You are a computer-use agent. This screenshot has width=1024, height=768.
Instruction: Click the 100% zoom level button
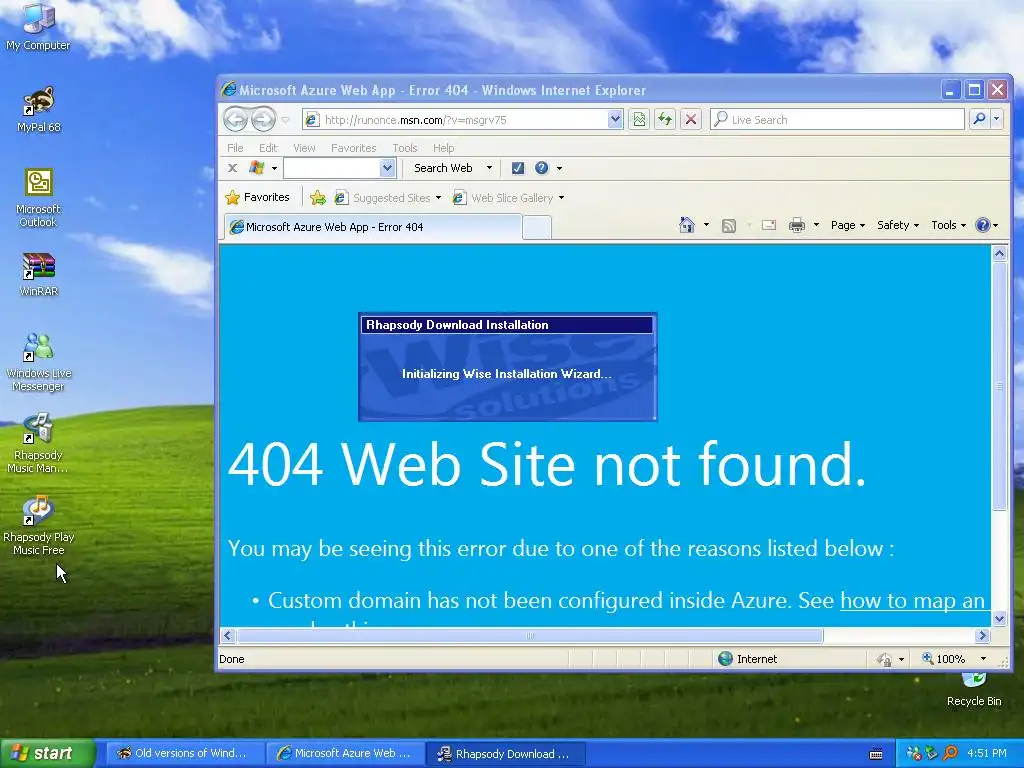coord(944,659)
